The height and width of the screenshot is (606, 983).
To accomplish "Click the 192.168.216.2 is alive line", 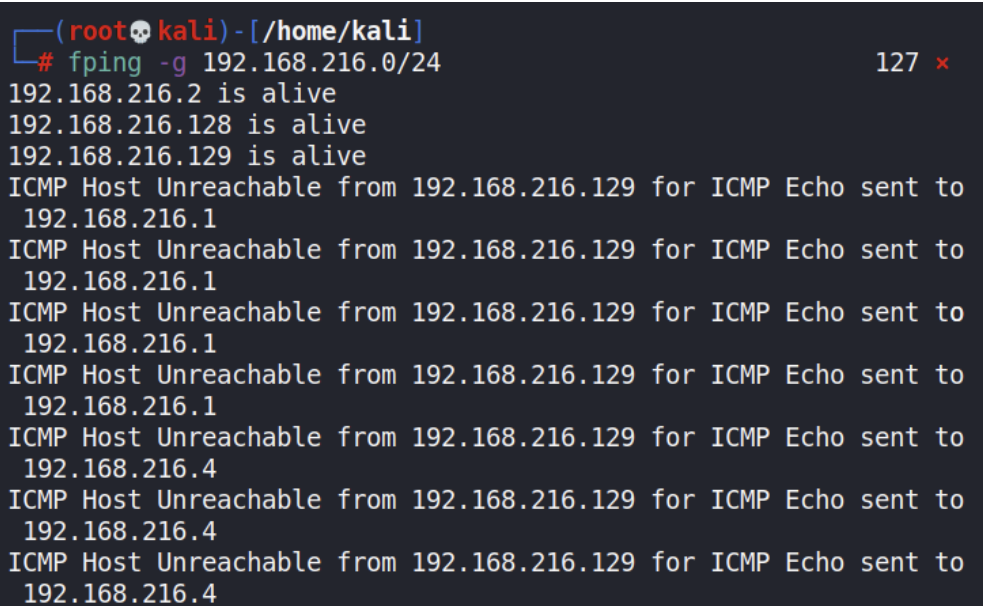I will [x=172, y=94].
